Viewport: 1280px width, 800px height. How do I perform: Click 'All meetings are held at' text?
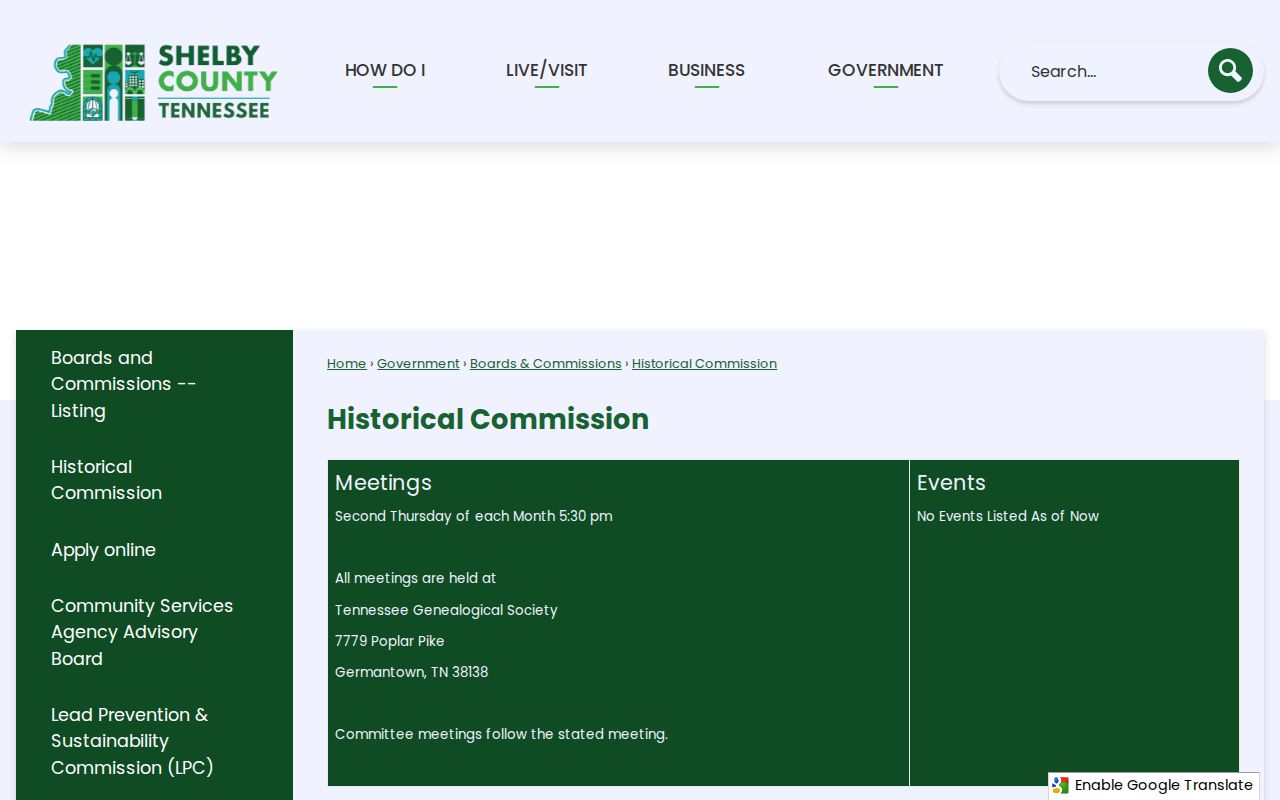click(416, 578)
